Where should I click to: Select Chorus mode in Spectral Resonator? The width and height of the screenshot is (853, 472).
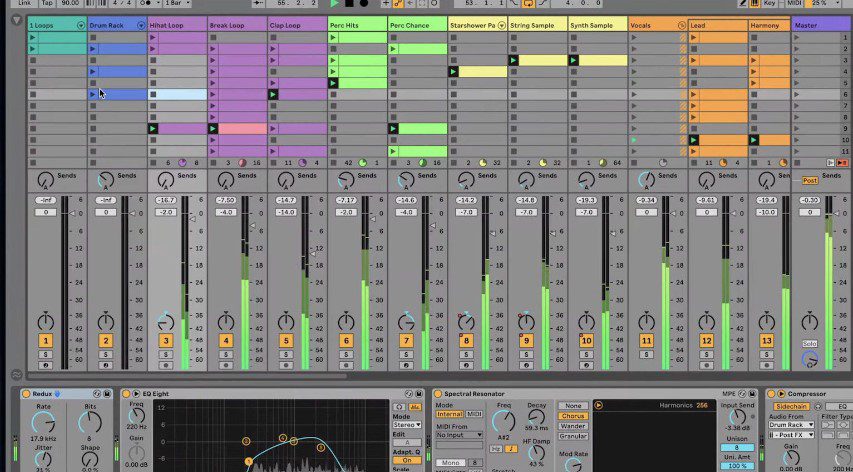tap(573, 415)
